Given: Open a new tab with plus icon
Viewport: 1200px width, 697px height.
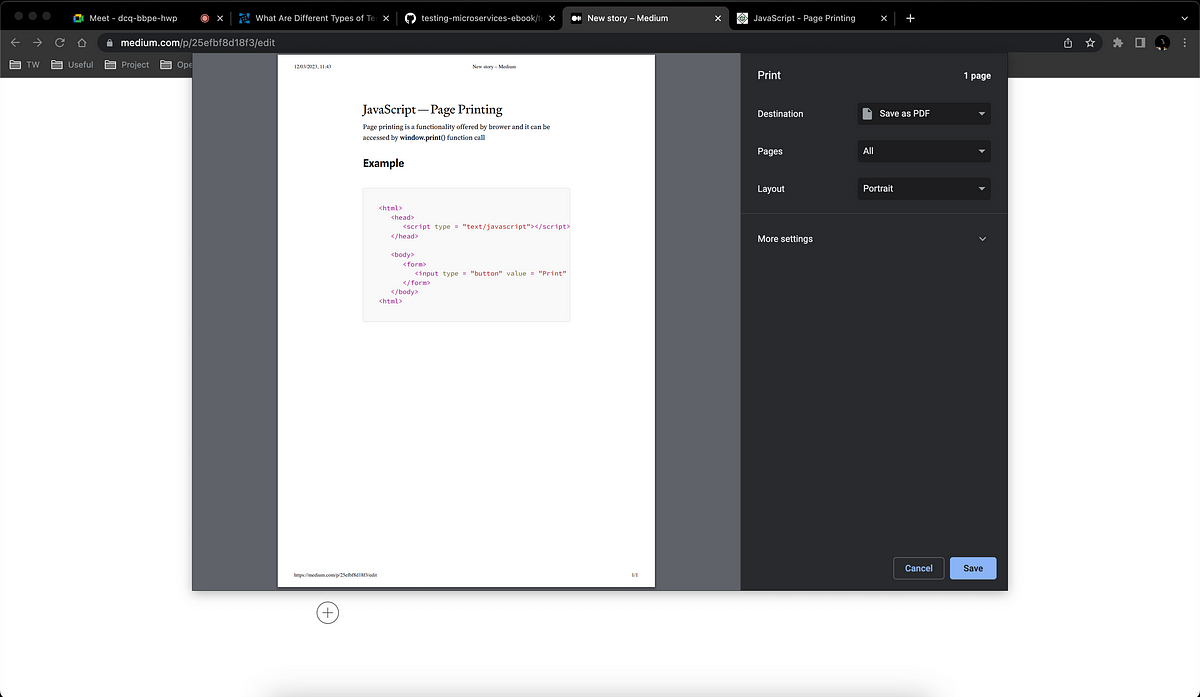Looking at the screenshot, I should click(910, 18).
